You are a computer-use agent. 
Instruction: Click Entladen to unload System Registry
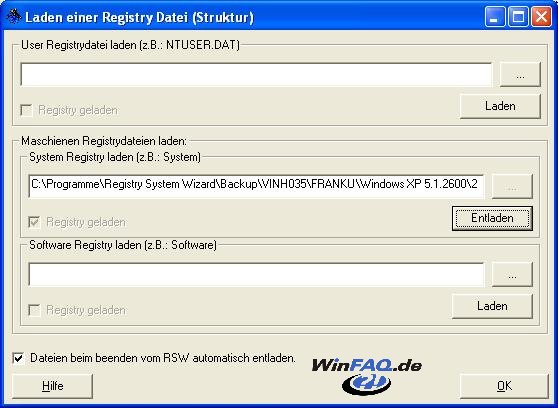point(492,218)
